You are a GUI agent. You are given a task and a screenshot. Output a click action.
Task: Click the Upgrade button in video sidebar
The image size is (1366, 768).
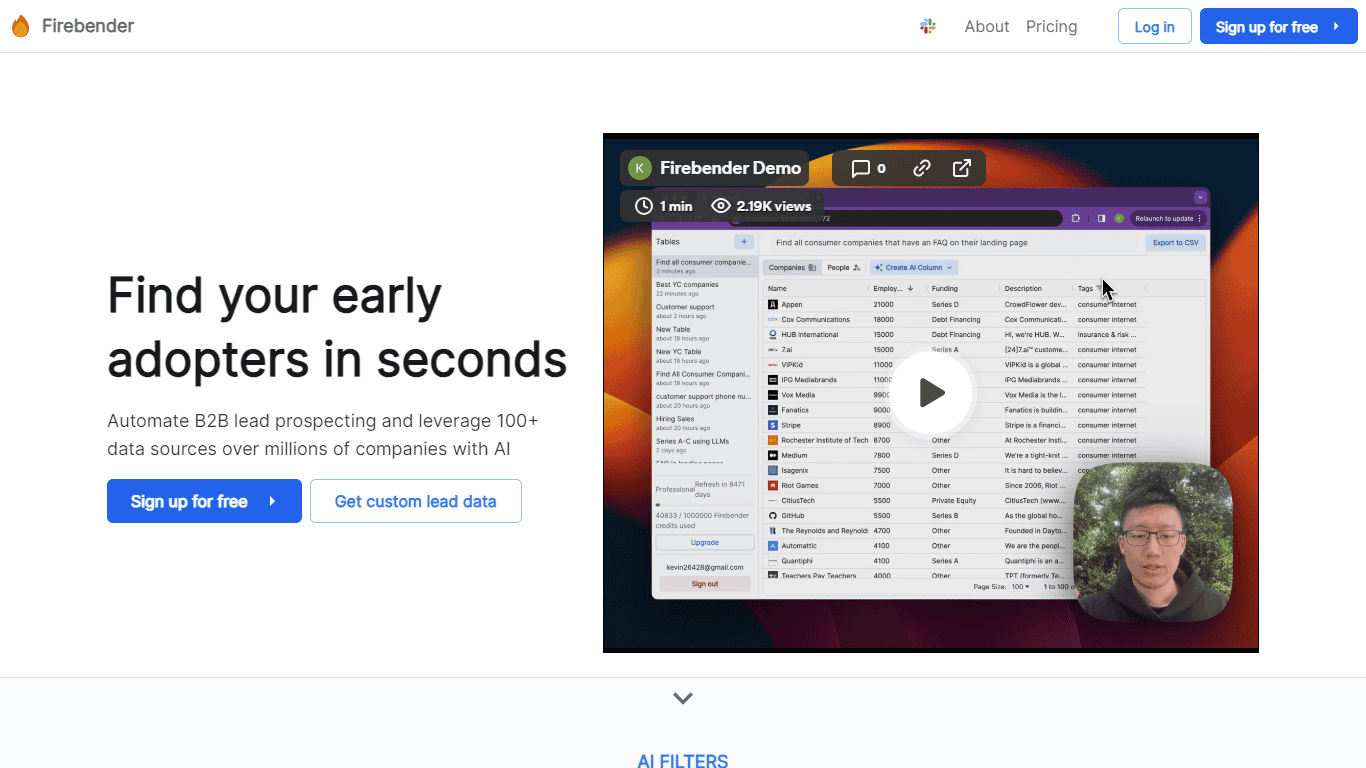[705, 542]
